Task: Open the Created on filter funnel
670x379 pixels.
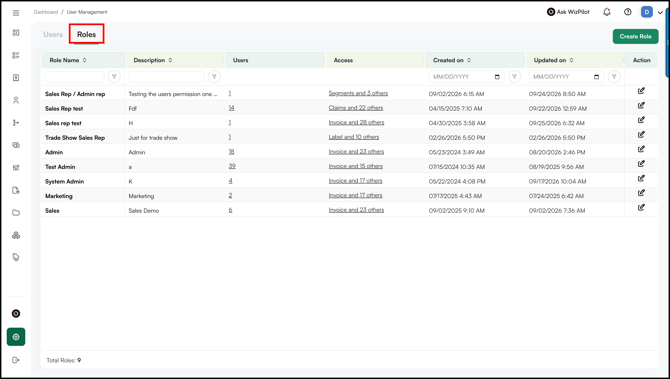Action: click(x=514, y=77)
